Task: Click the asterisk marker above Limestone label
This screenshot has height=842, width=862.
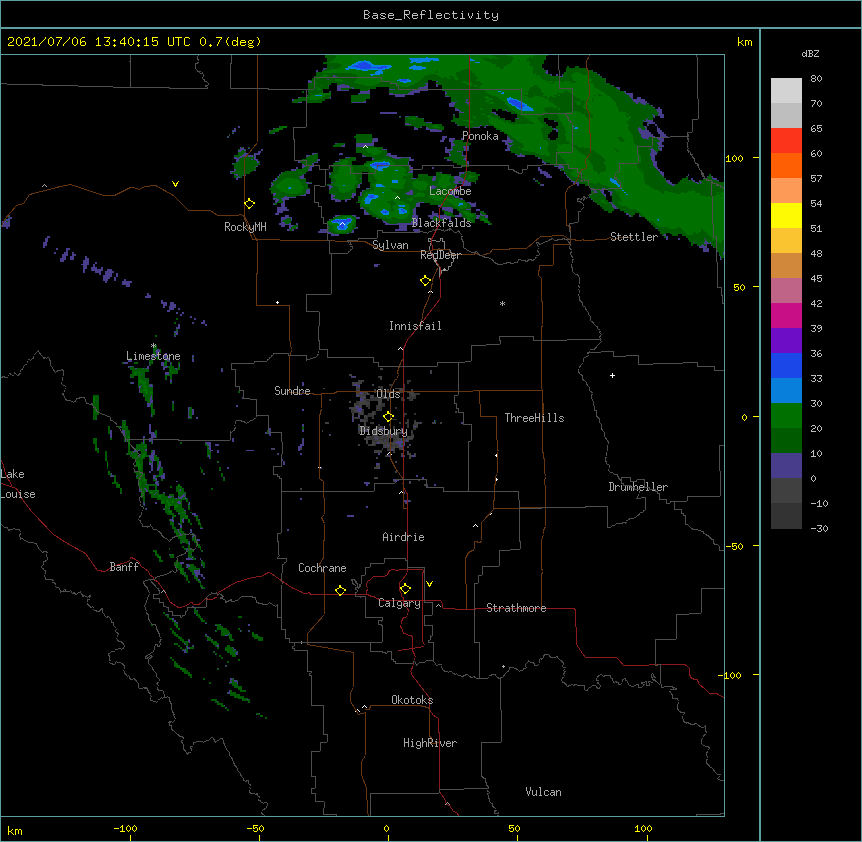Action: coord(153,346)
